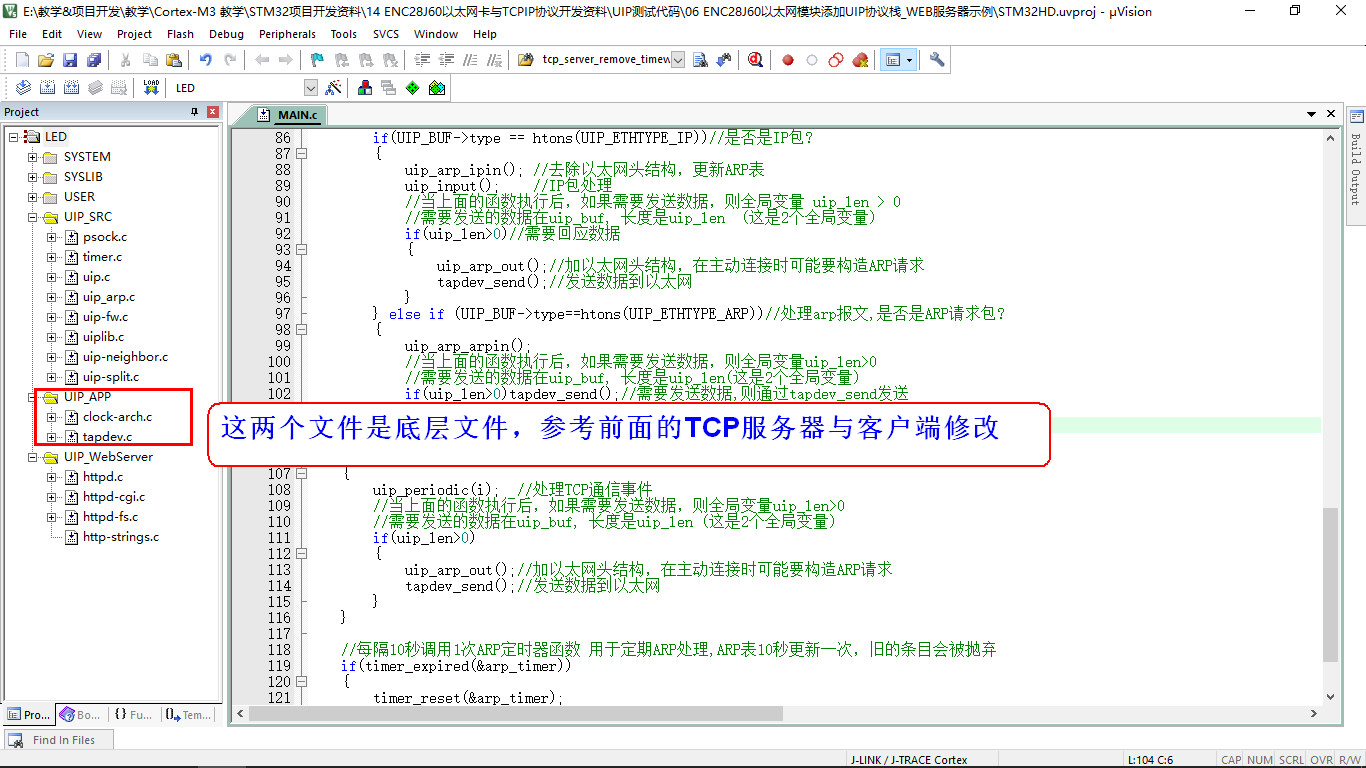
Task: Start the debug session
Action: coord(755,60)
